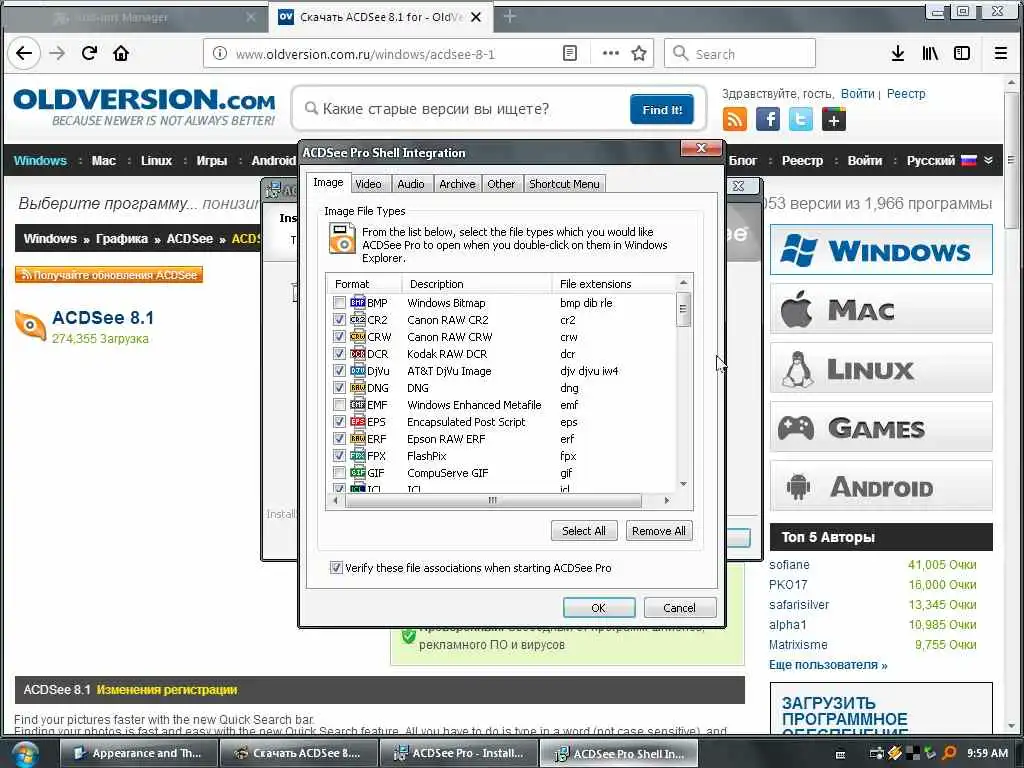
Task: Click the CRW file type icon
Action: click(357, 336)
